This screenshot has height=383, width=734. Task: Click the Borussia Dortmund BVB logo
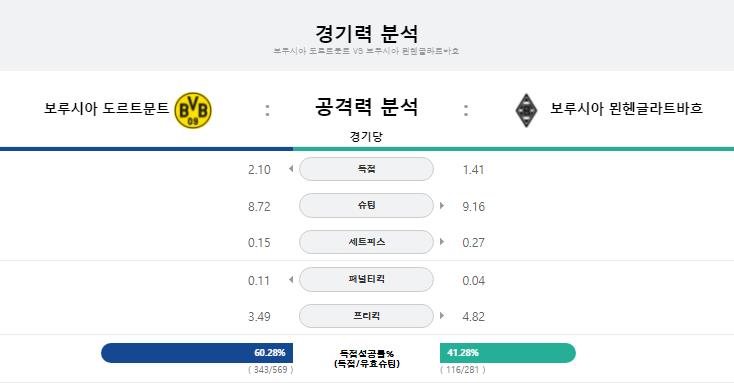193,110
